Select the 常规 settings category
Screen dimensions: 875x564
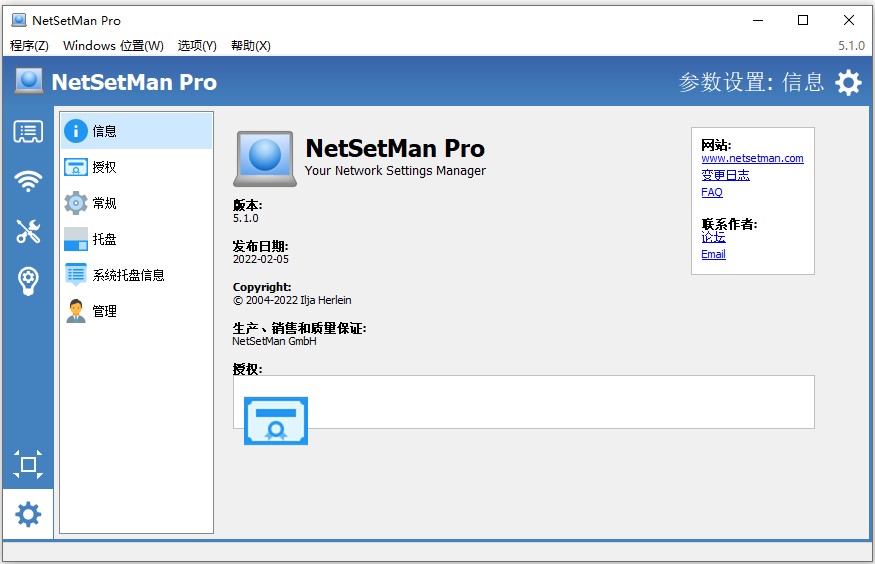[x=137, y=203]
